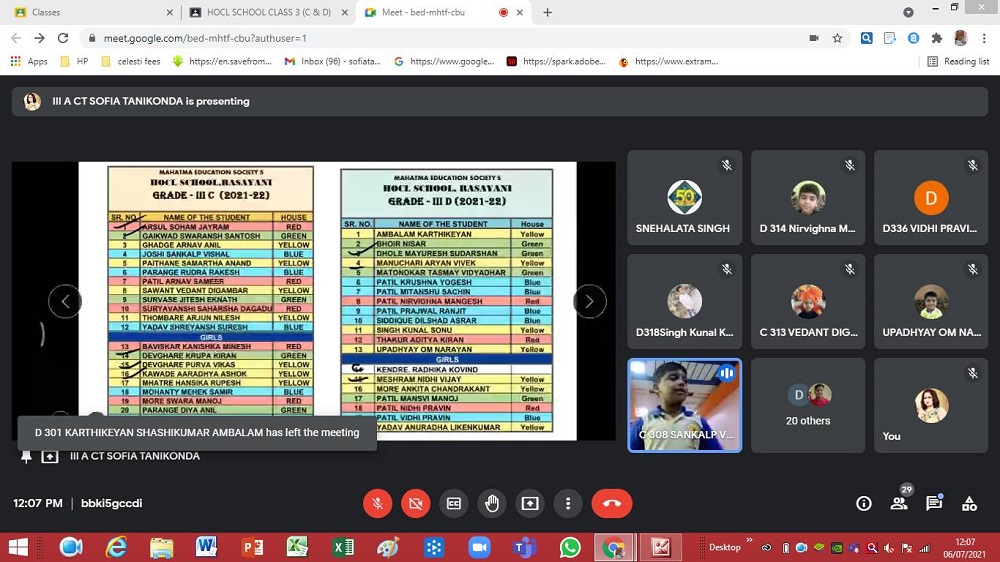Open the chat with everyone panel
1000x562 pixels.
pyautogui.click(x=934, y=504)
